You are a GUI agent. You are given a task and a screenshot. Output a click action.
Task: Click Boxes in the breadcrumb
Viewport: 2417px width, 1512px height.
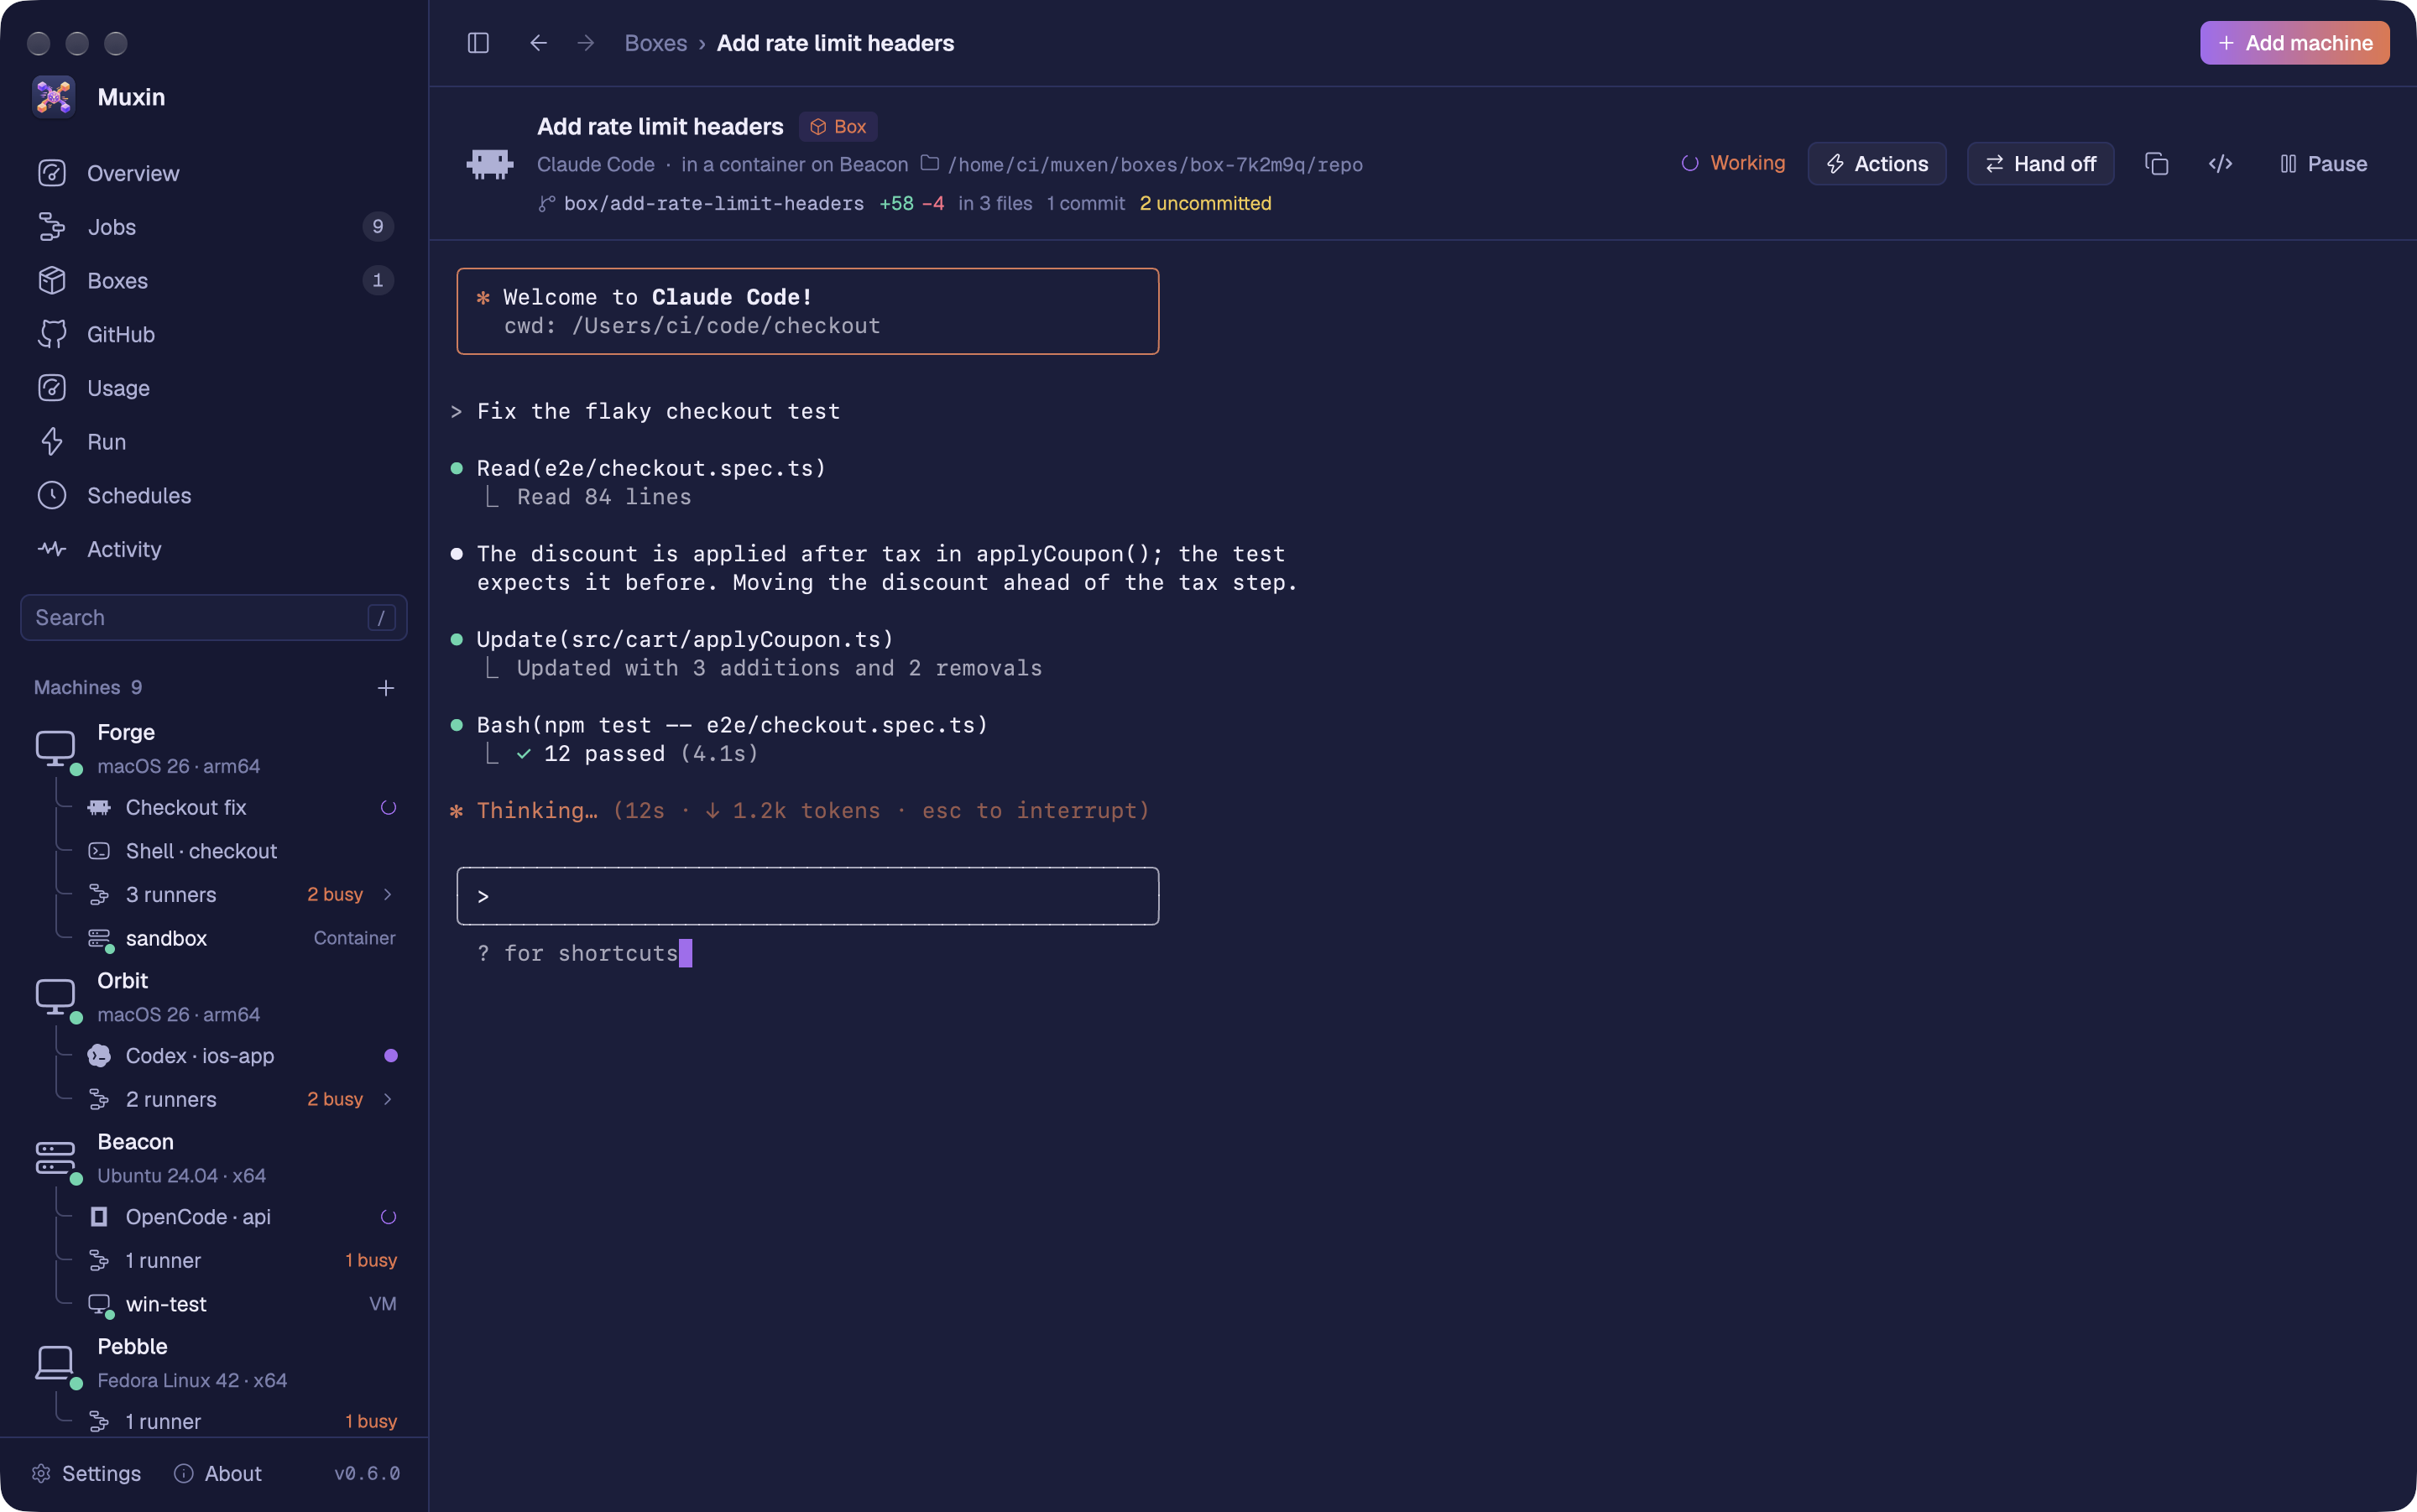point(655,43)
